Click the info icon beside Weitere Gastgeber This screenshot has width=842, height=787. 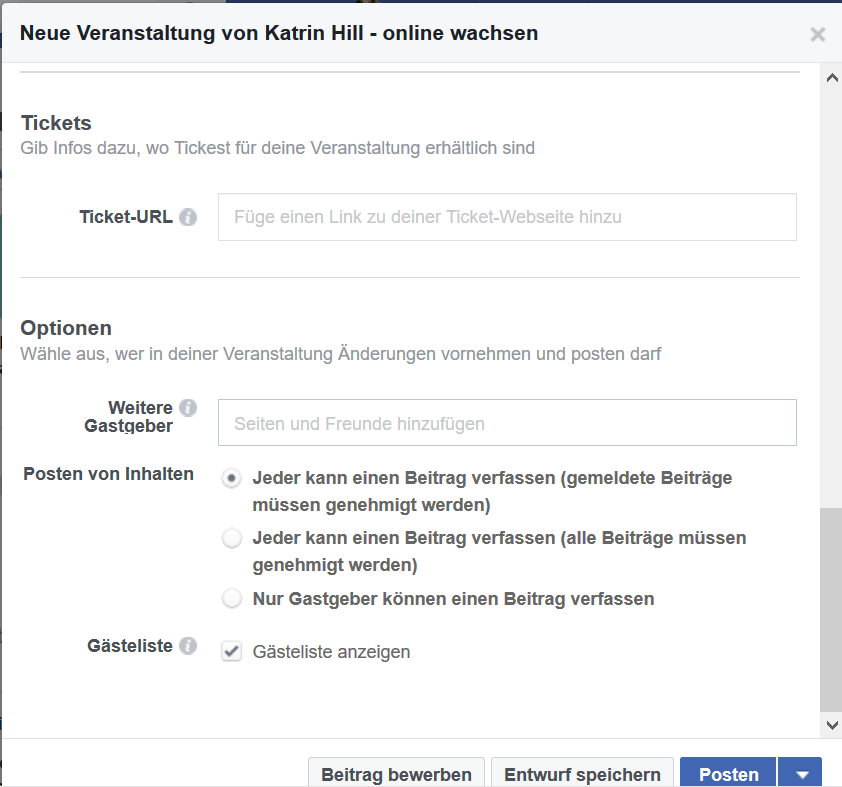pos(188,408)
